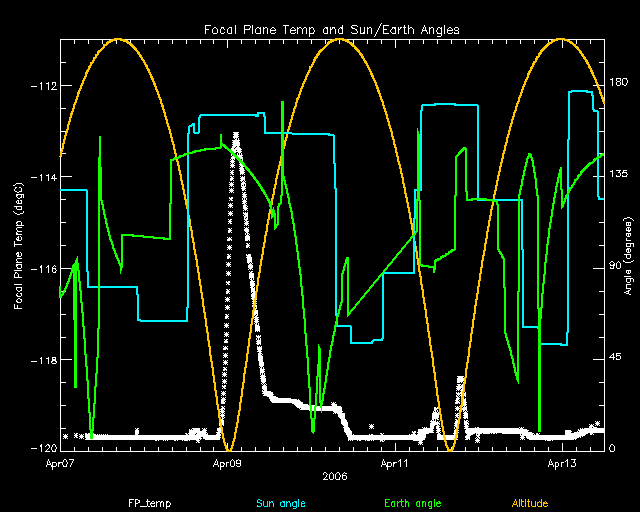
Task: Click the Apr09 date tick label
Action: coord(228,464)
